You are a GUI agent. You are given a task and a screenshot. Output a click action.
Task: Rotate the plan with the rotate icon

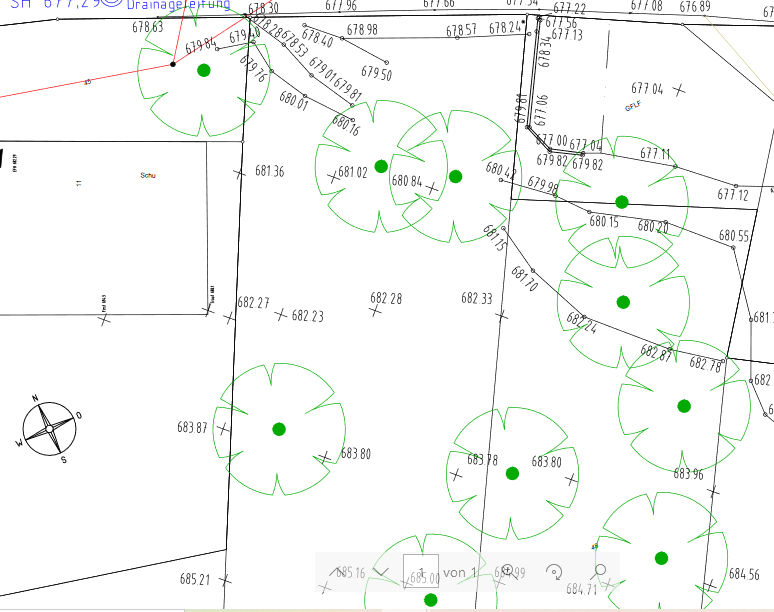click(554, 571)
